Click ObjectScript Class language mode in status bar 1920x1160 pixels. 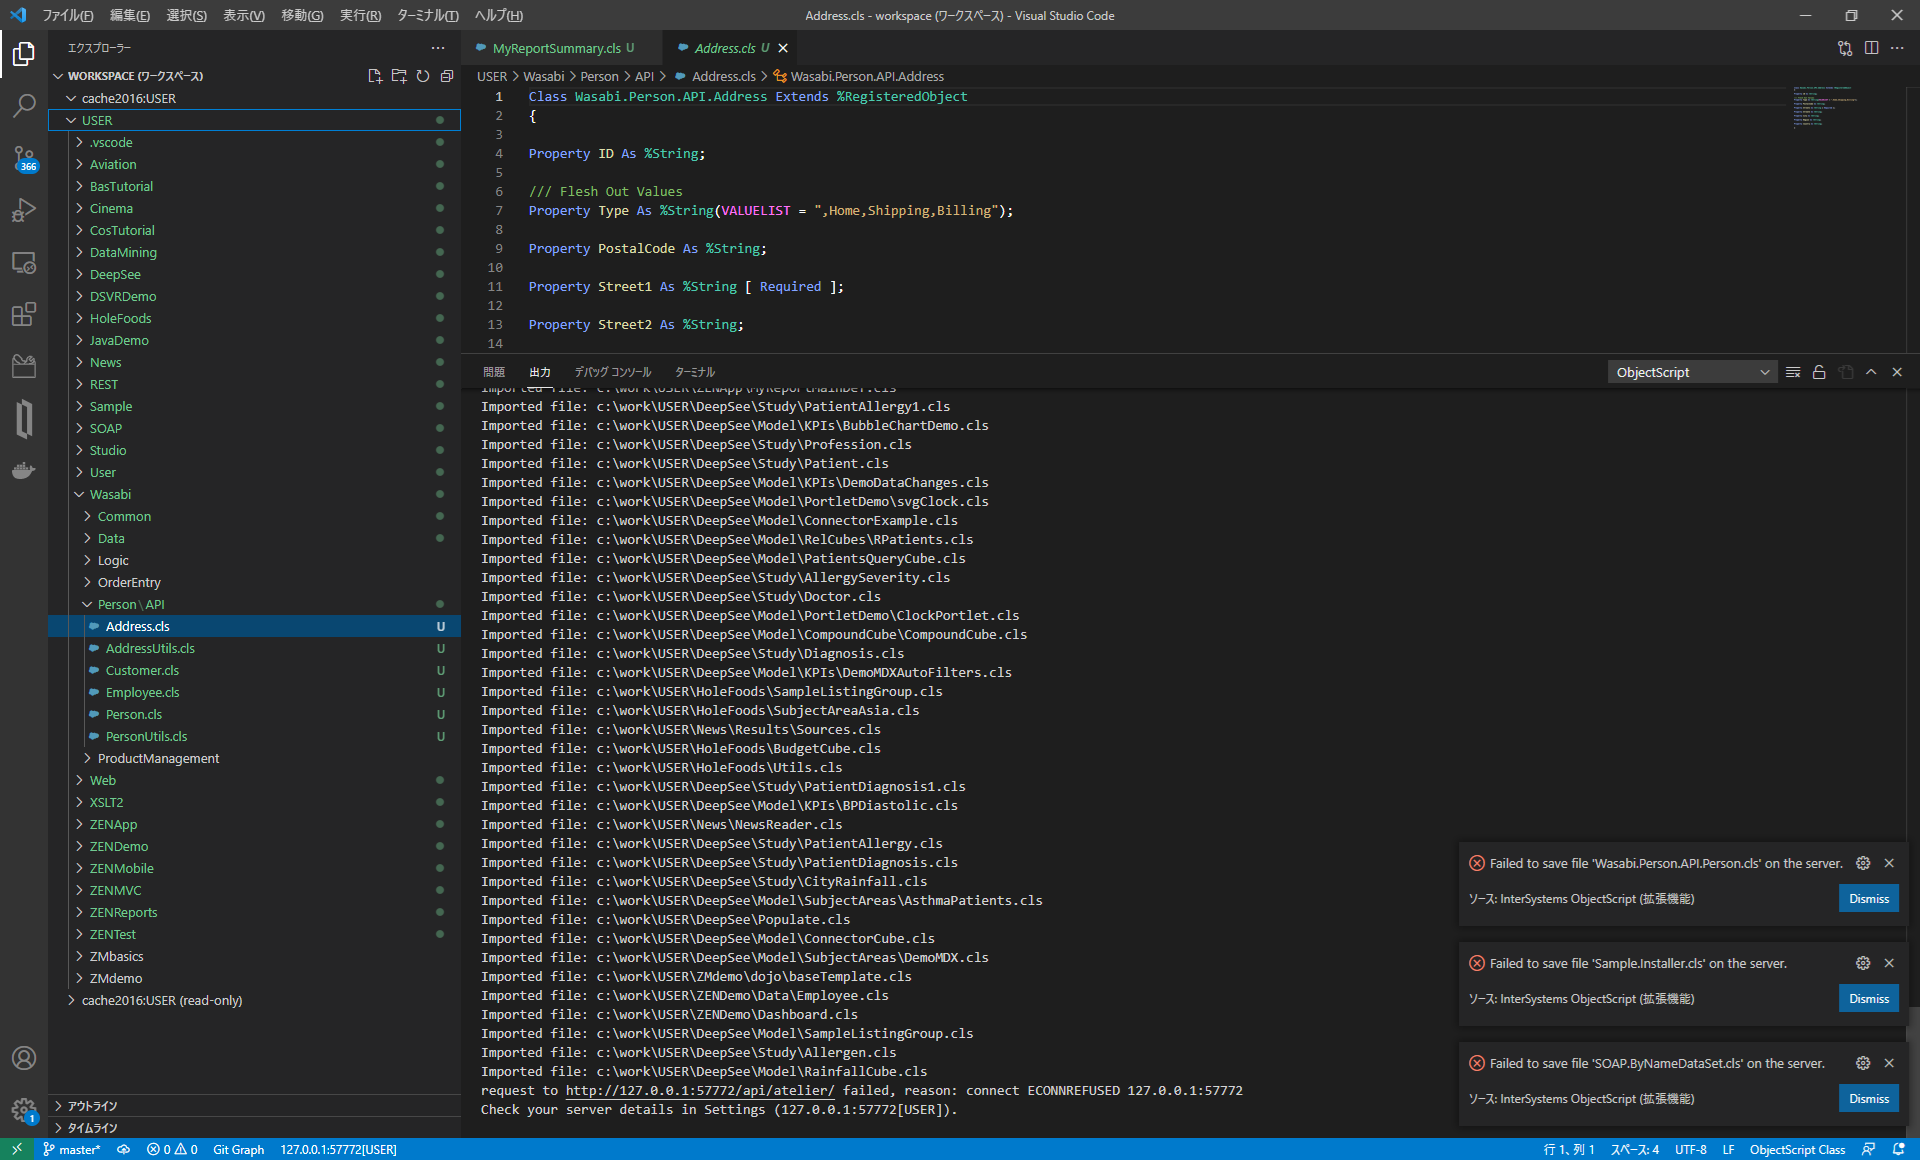pyautogui.click(x=1797, y=1149)
